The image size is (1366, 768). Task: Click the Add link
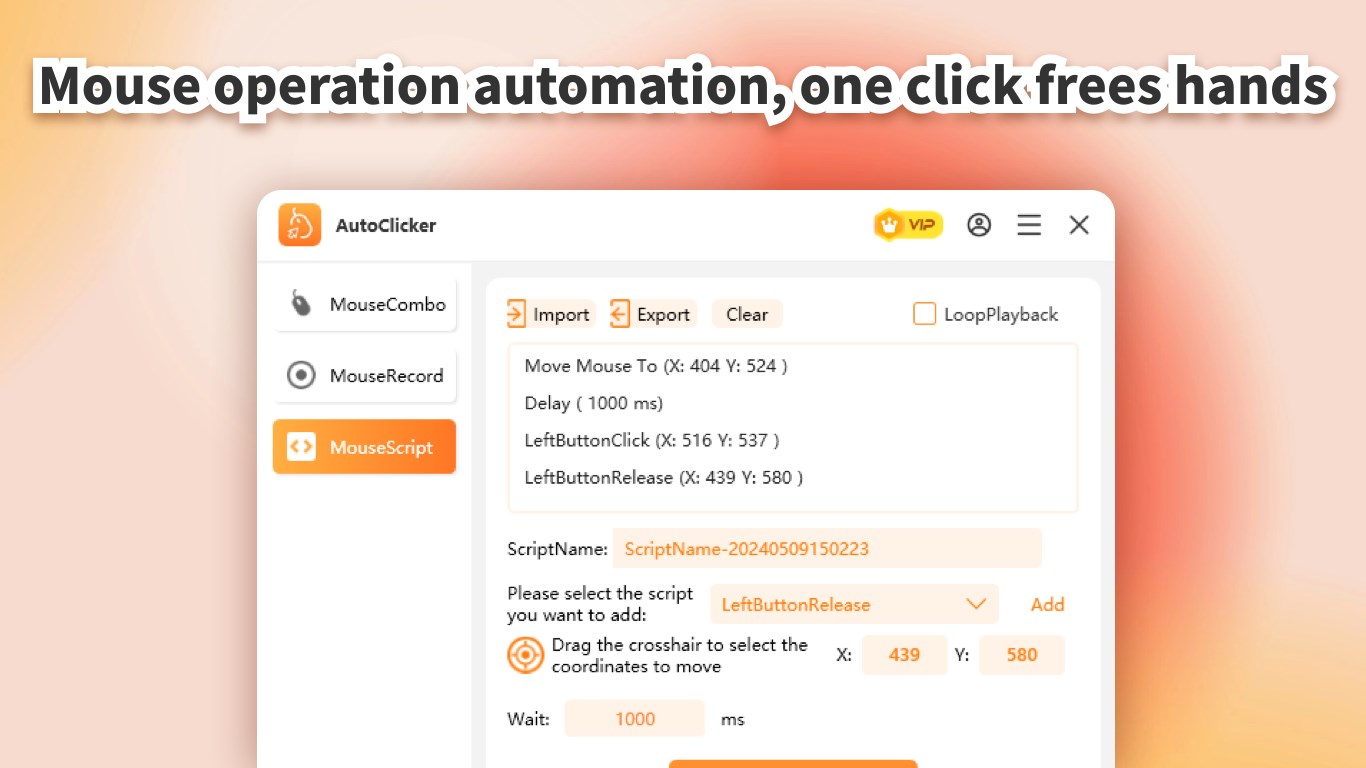click(x=1047, y=604)
